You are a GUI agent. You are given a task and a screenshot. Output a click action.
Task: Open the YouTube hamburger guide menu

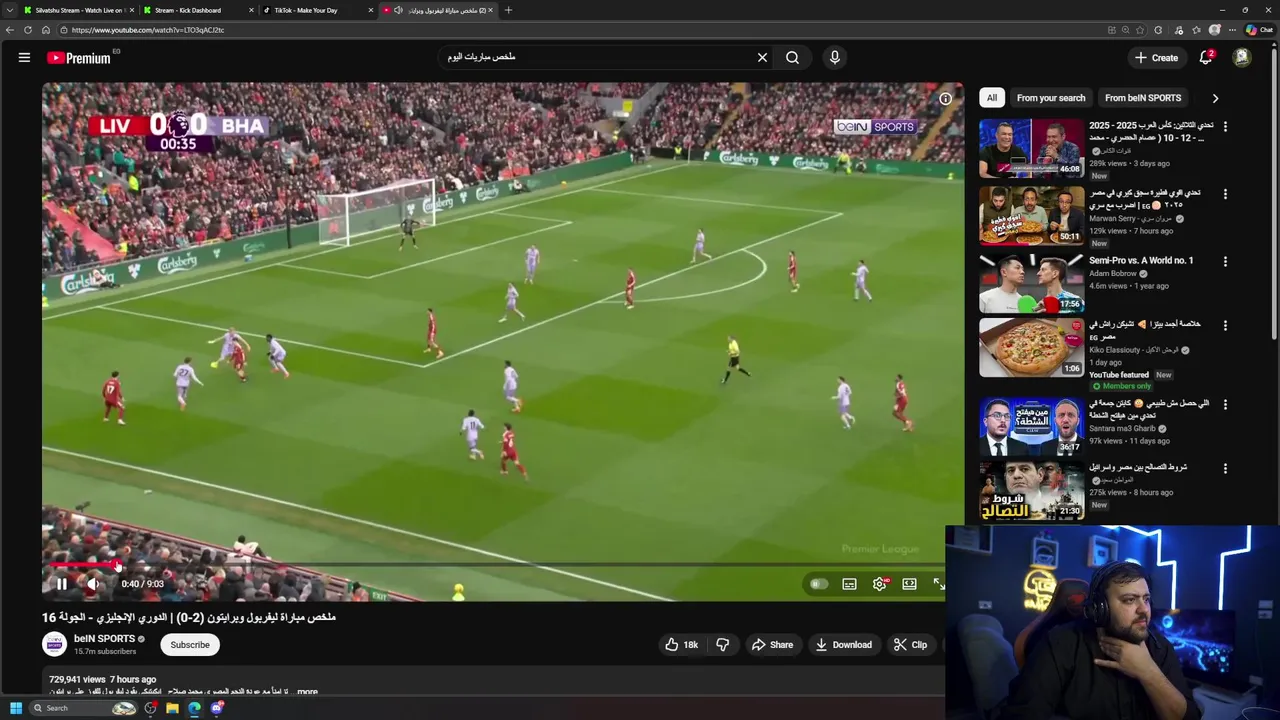coord(24,58)
